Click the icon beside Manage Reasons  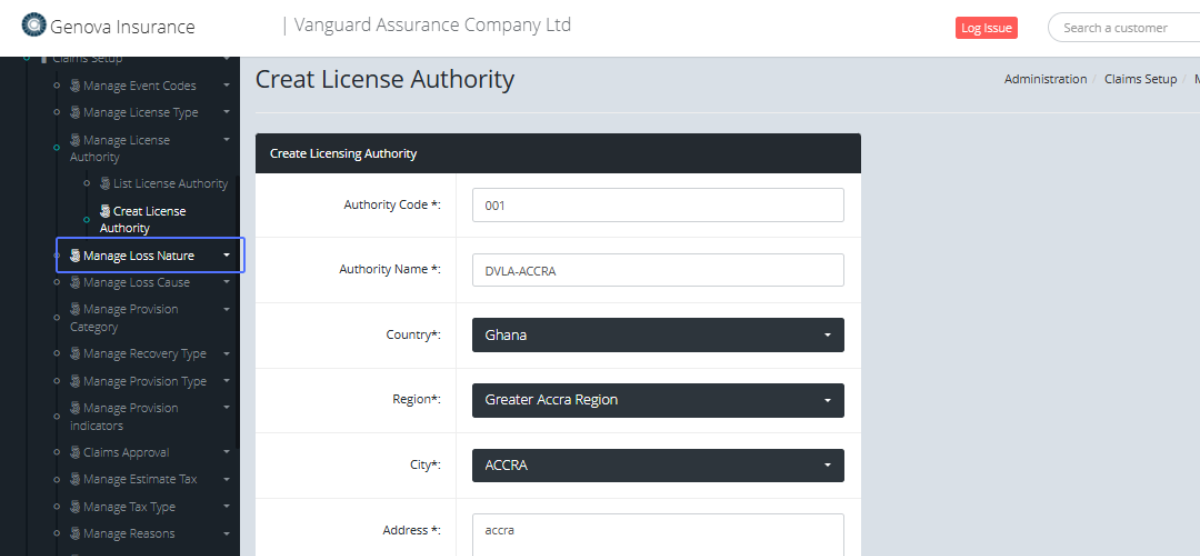(75, 534)
